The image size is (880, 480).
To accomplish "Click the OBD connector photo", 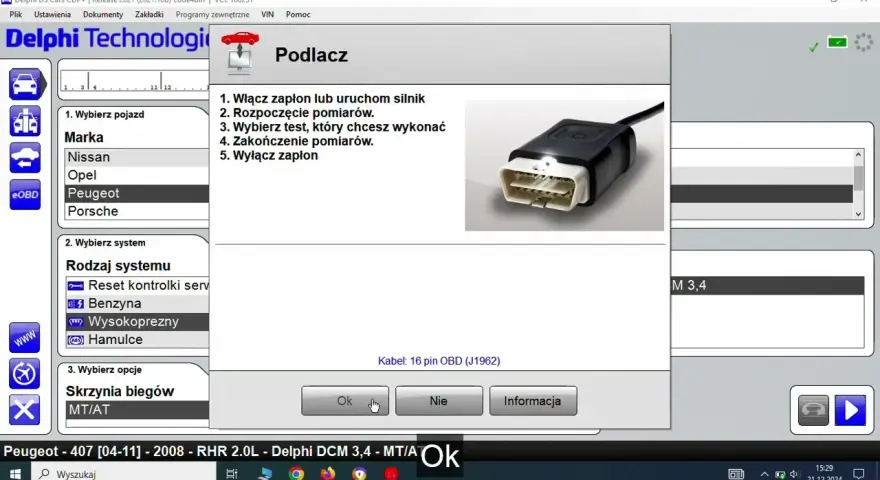I will point(564,166).
